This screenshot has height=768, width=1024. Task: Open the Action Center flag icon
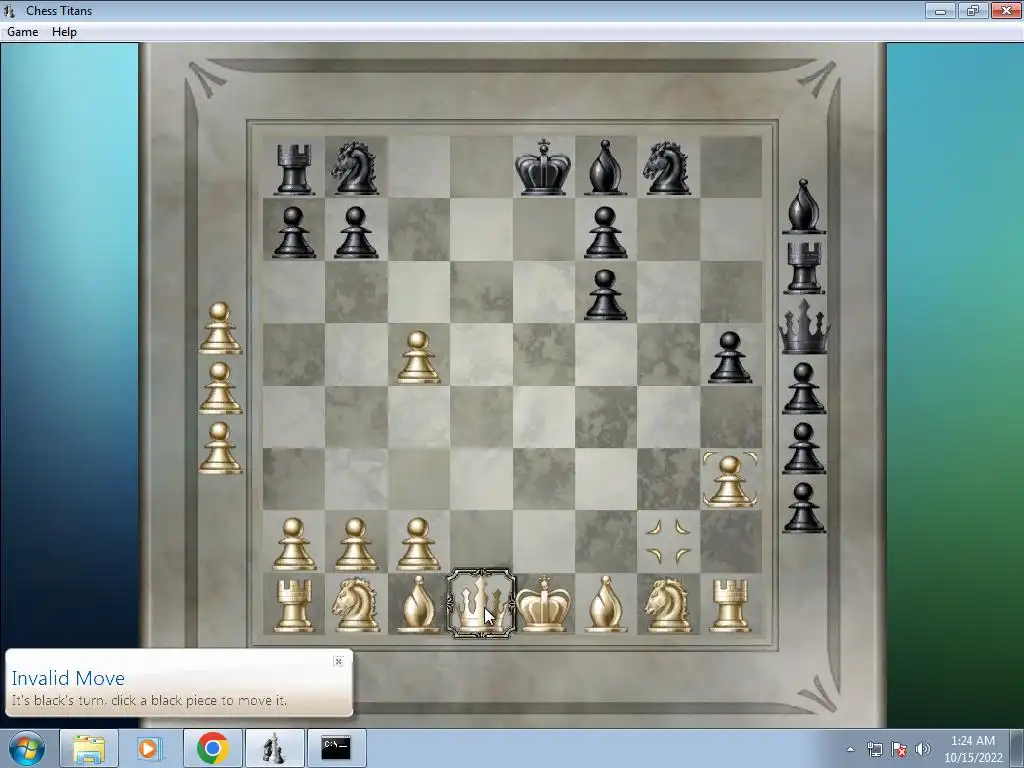click(899, 749)
